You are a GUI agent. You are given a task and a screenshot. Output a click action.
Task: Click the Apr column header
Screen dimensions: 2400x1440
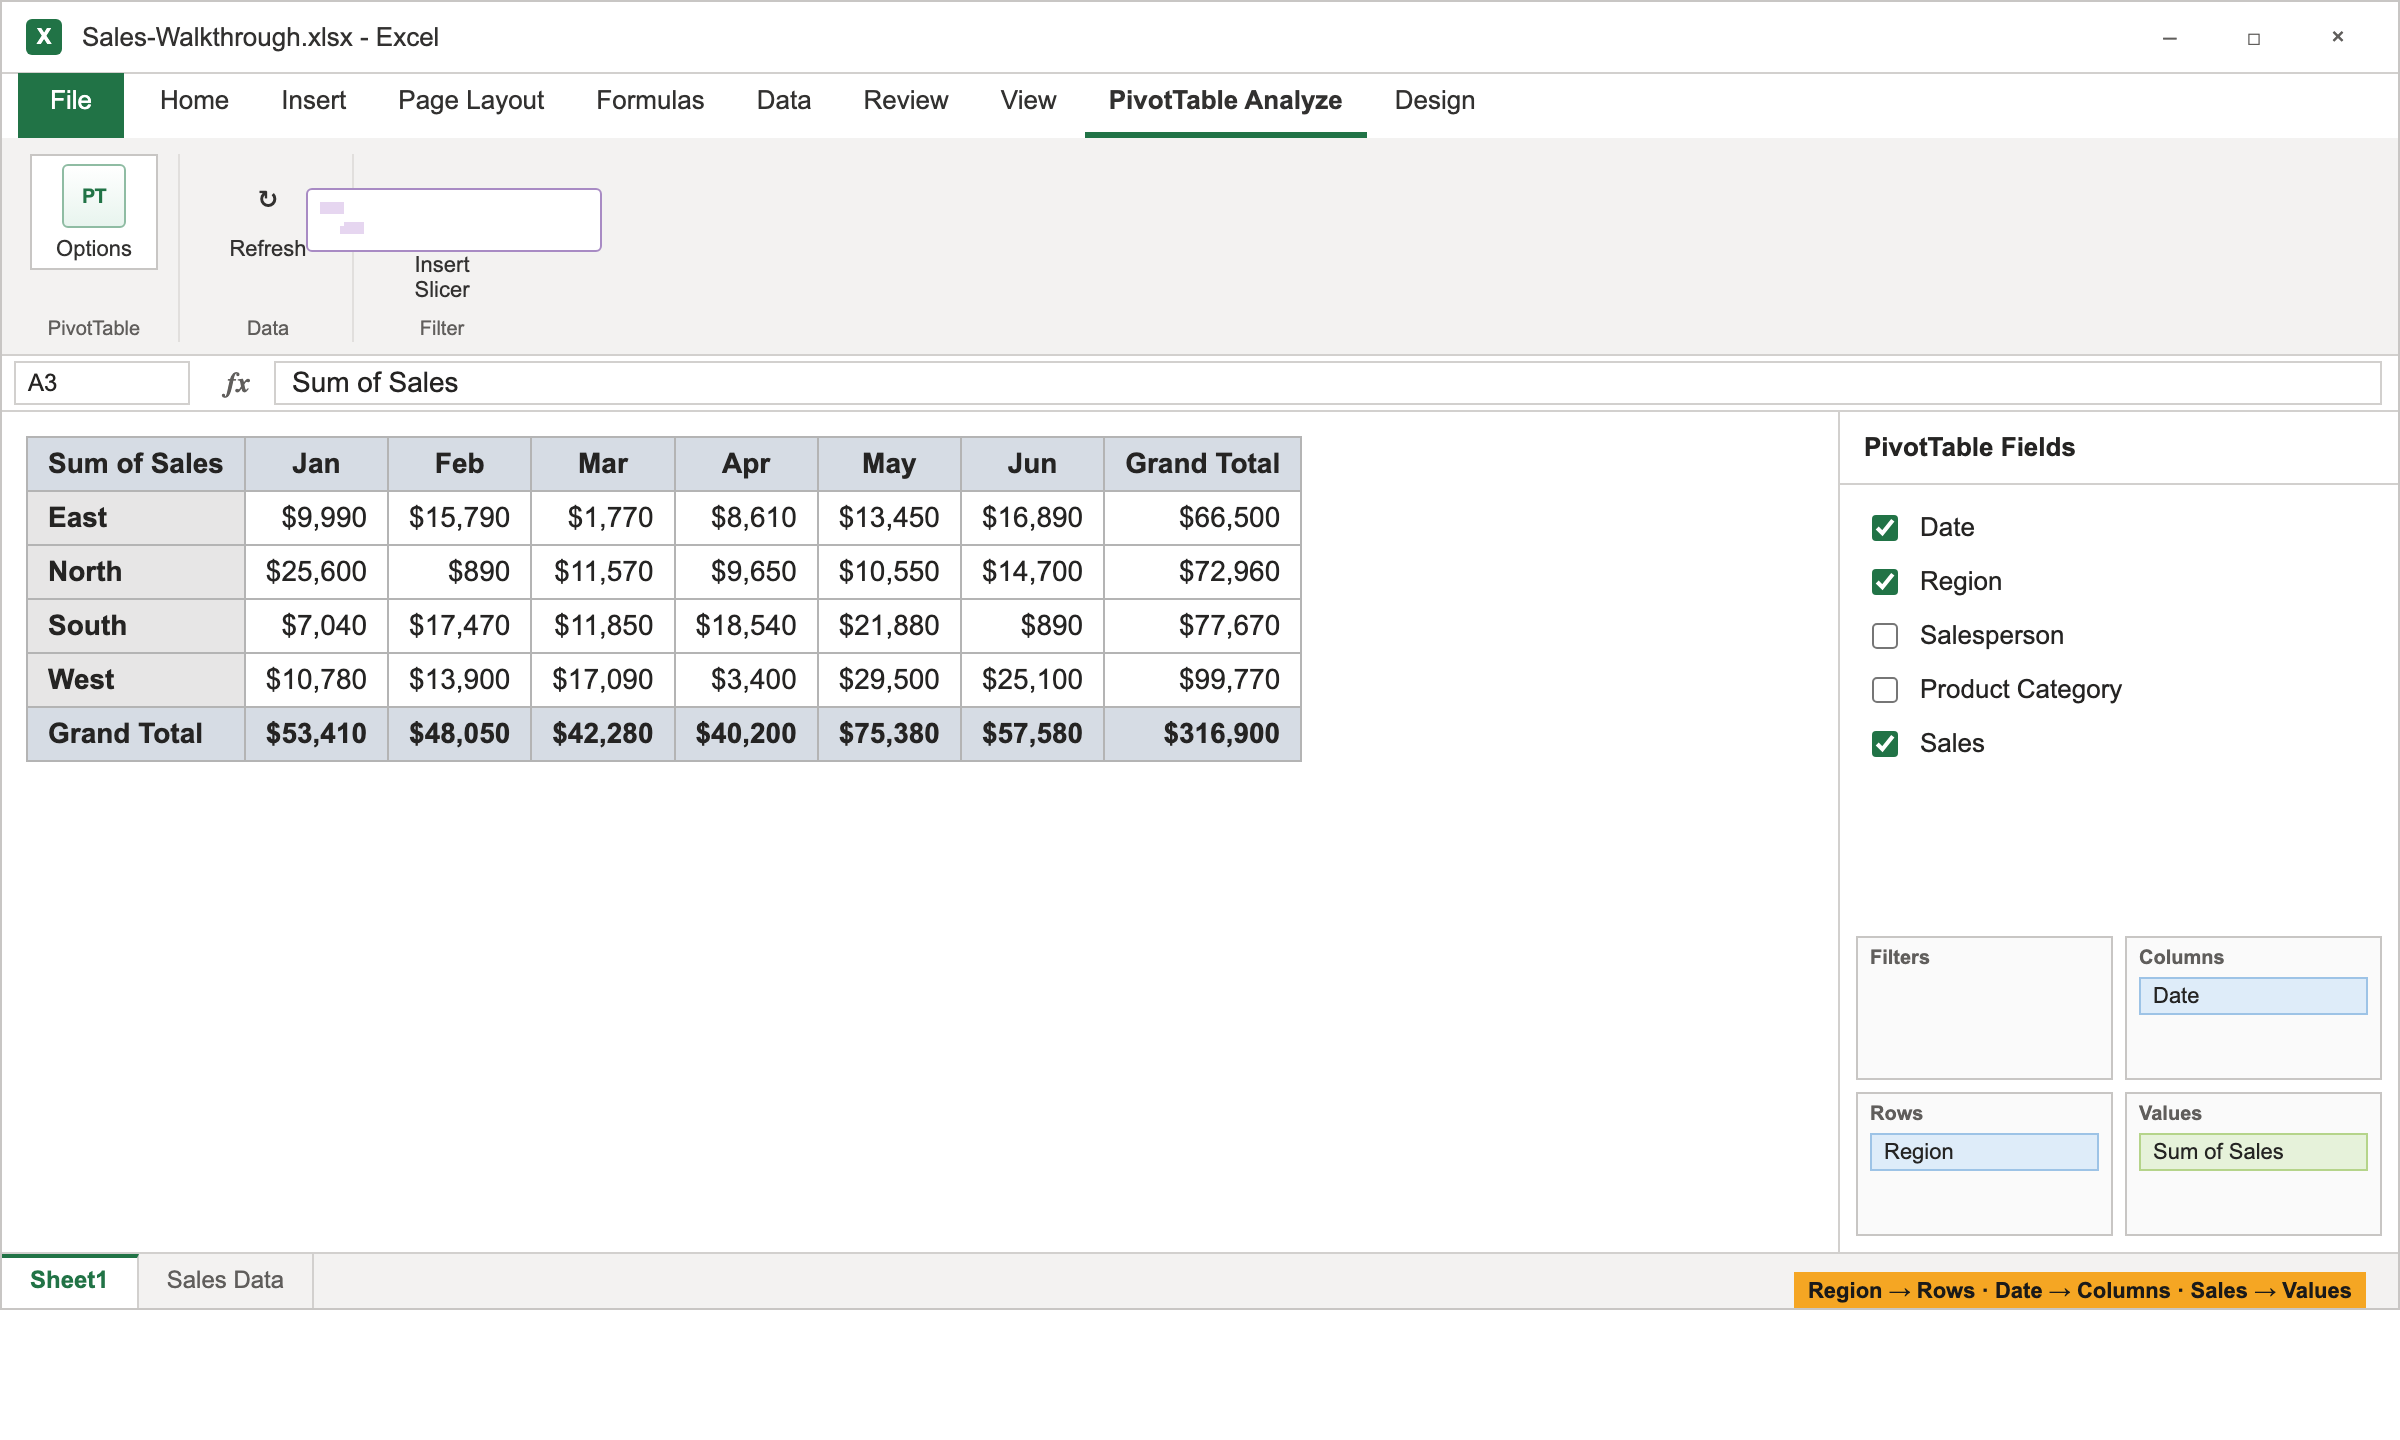click(746, 464)
